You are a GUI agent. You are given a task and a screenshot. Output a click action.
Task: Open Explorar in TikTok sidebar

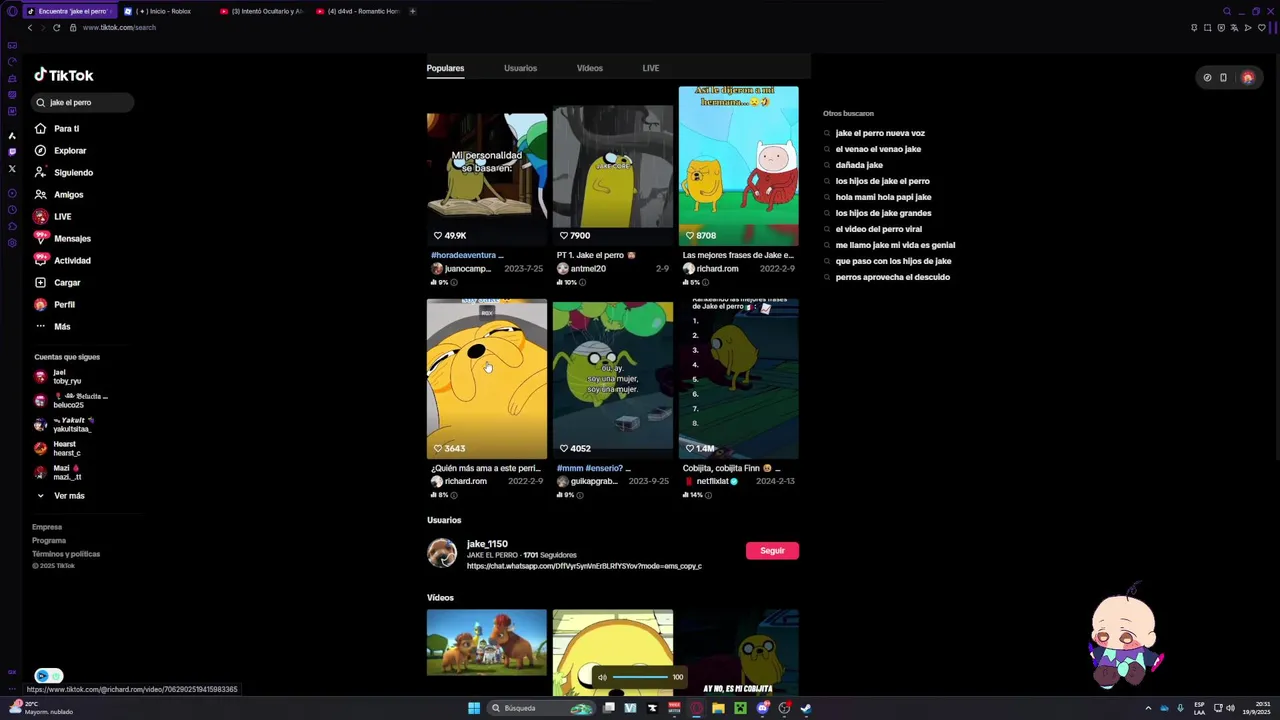click(x=70, y=150)
